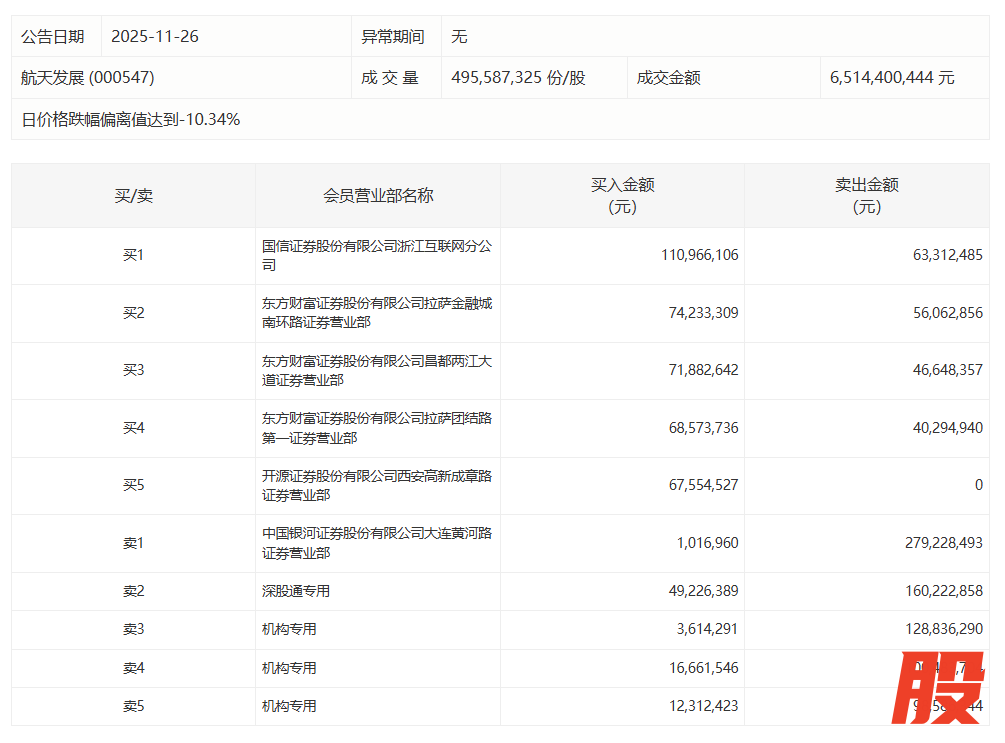Open 东方财富证券拉萨团结路第一 branch entry
Screen dimensions: 1005x743
376,428
